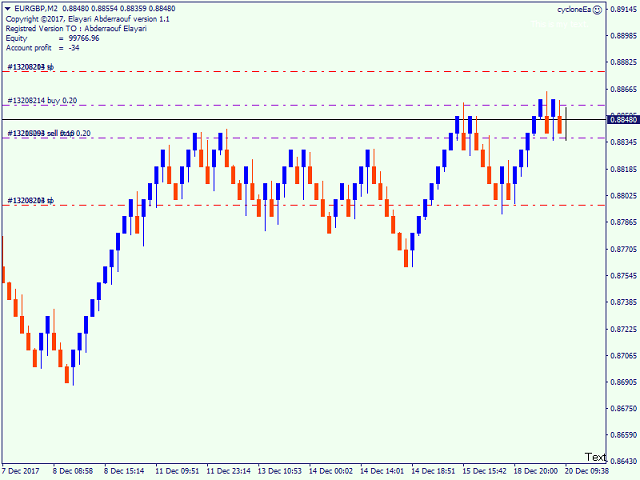This screenshot has width=640, height=480.
Task: Click the 11 Dec 23:14 time label
Action: [x=229, y=471]
